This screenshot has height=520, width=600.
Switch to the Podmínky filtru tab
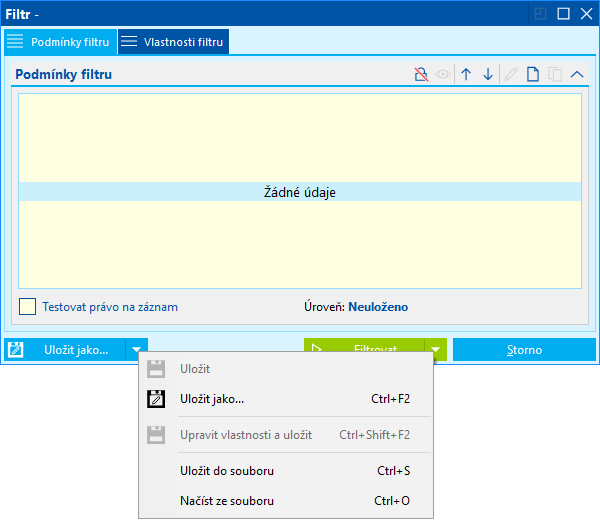click(60, 42)
